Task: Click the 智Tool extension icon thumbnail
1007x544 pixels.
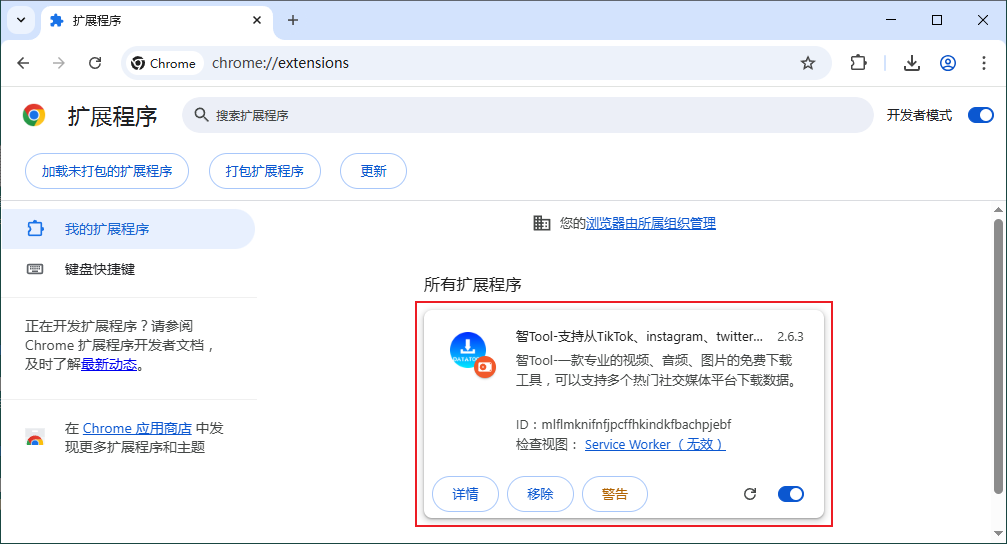Action: [x=468, y=353]
